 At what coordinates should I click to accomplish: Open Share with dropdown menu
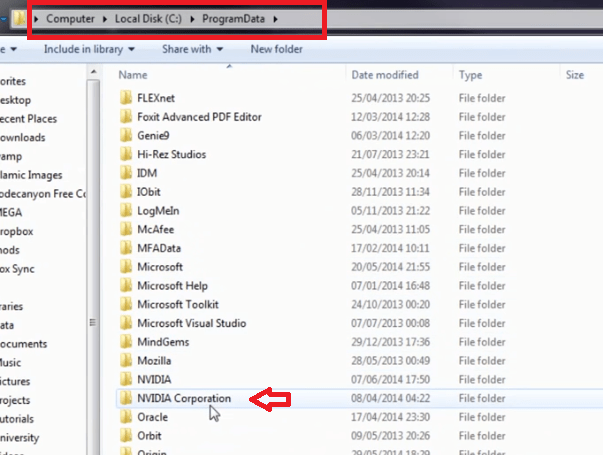pos(192,49)
